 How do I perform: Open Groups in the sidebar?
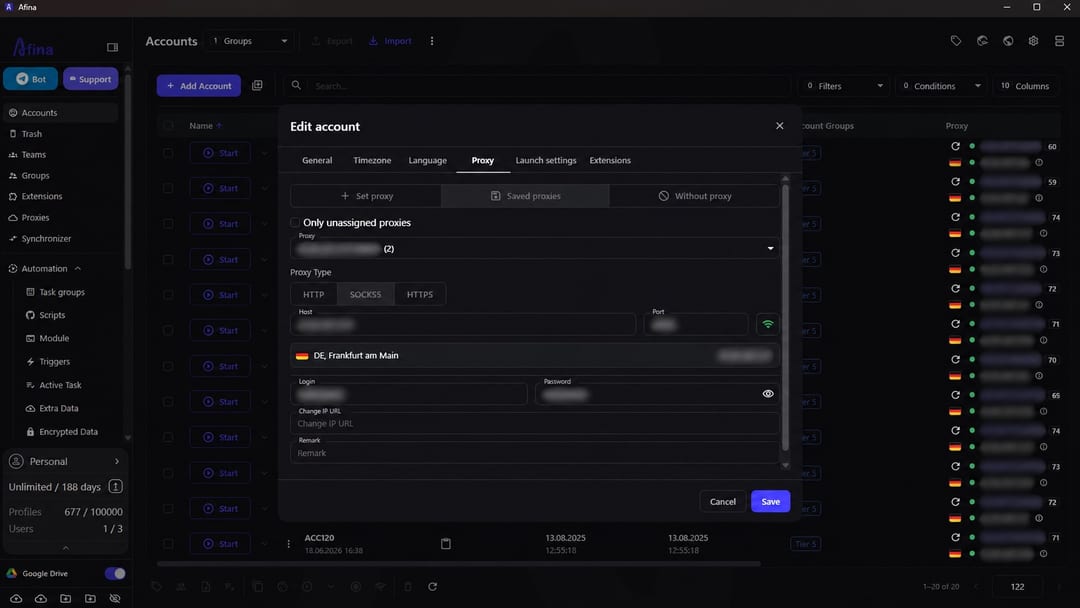(x=35, y=176)
